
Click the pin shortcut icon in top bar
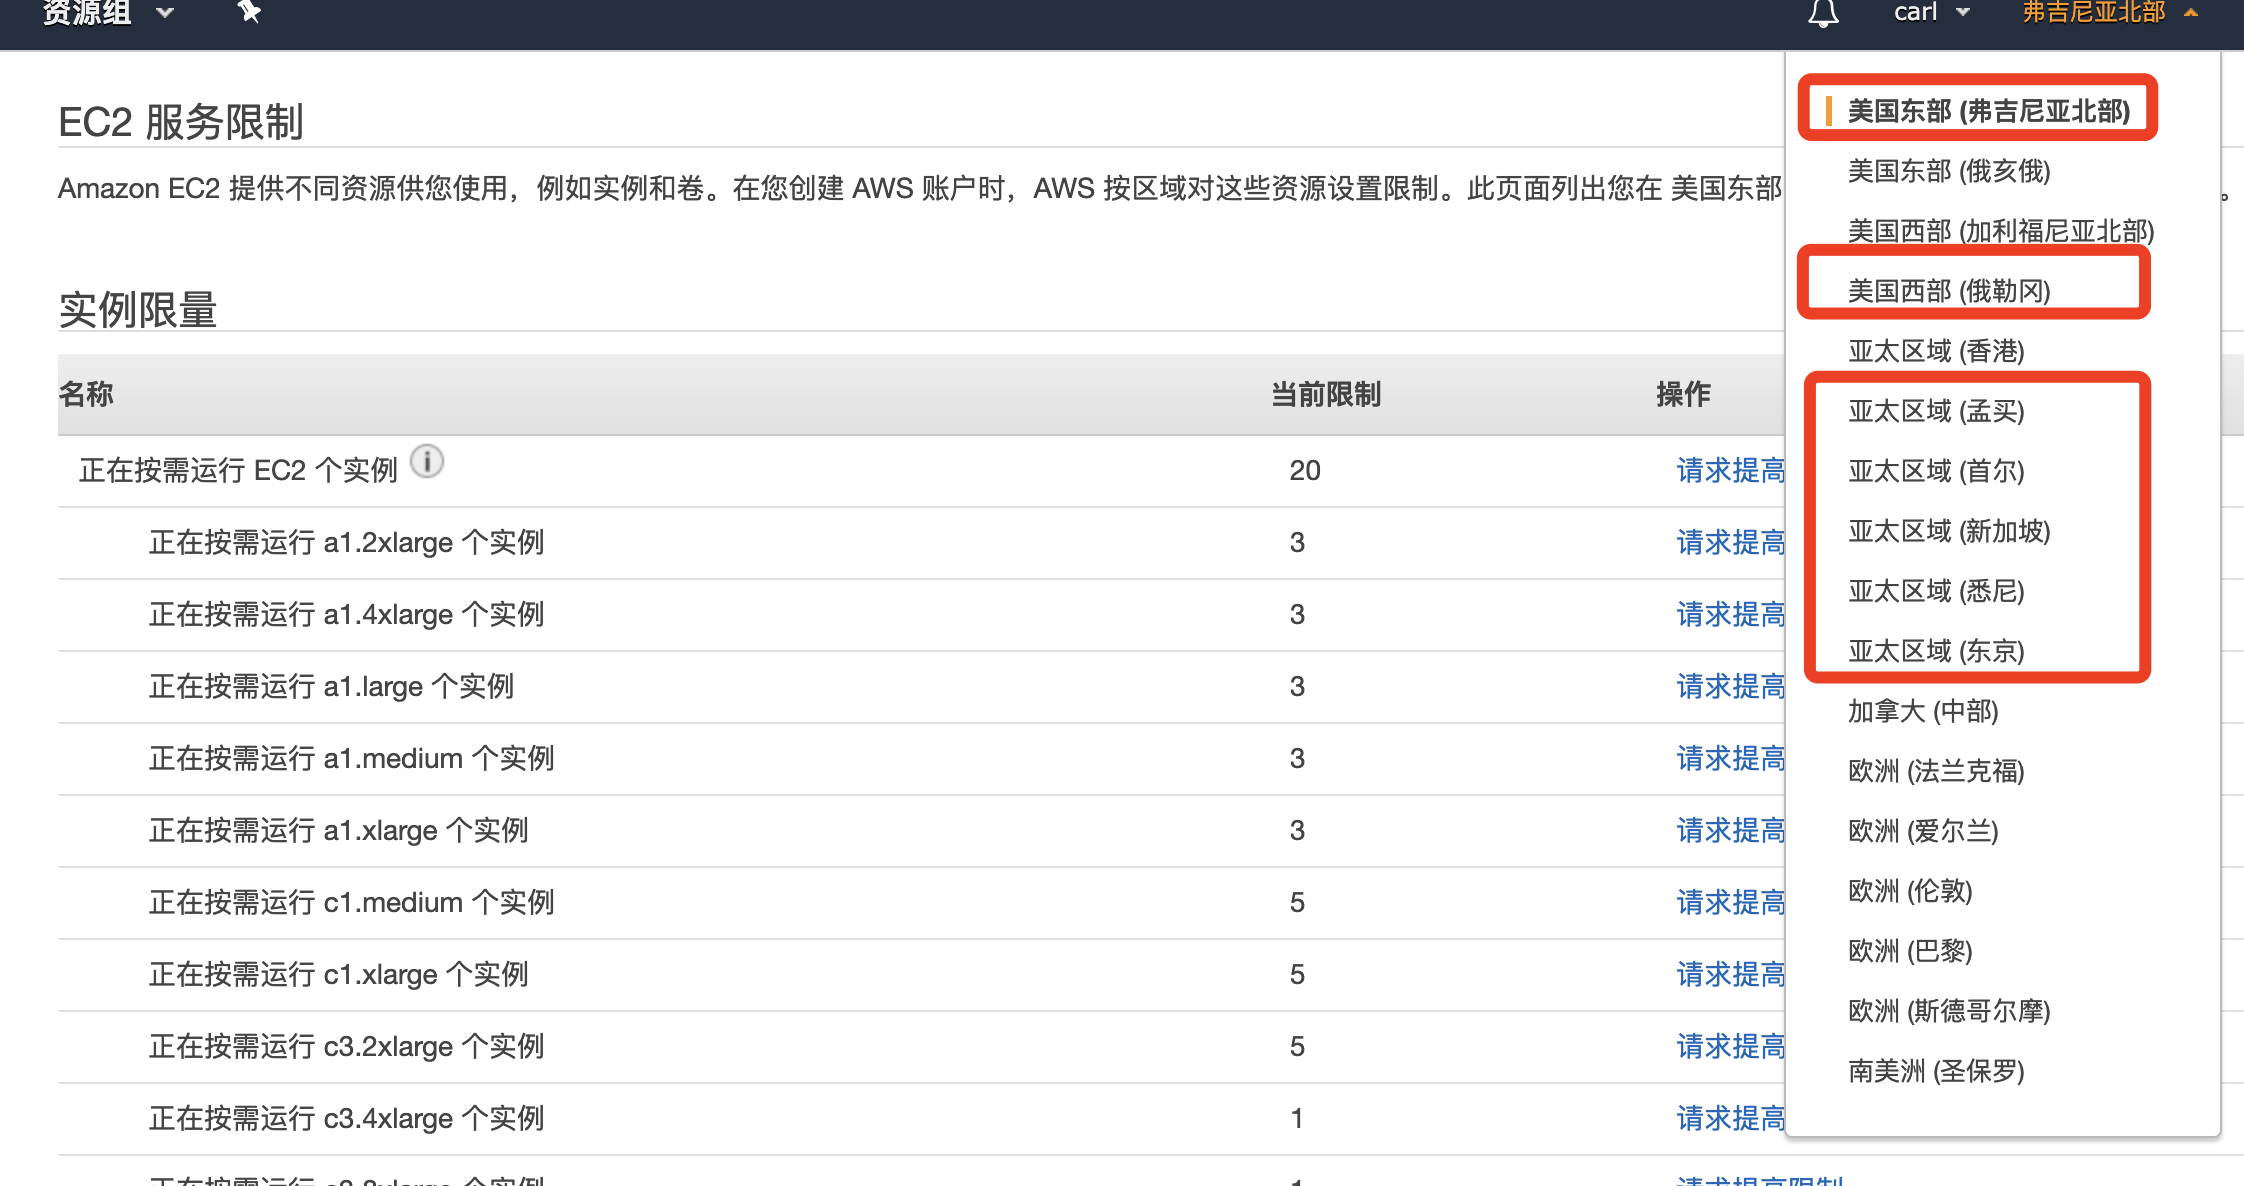tap(248, 12)
